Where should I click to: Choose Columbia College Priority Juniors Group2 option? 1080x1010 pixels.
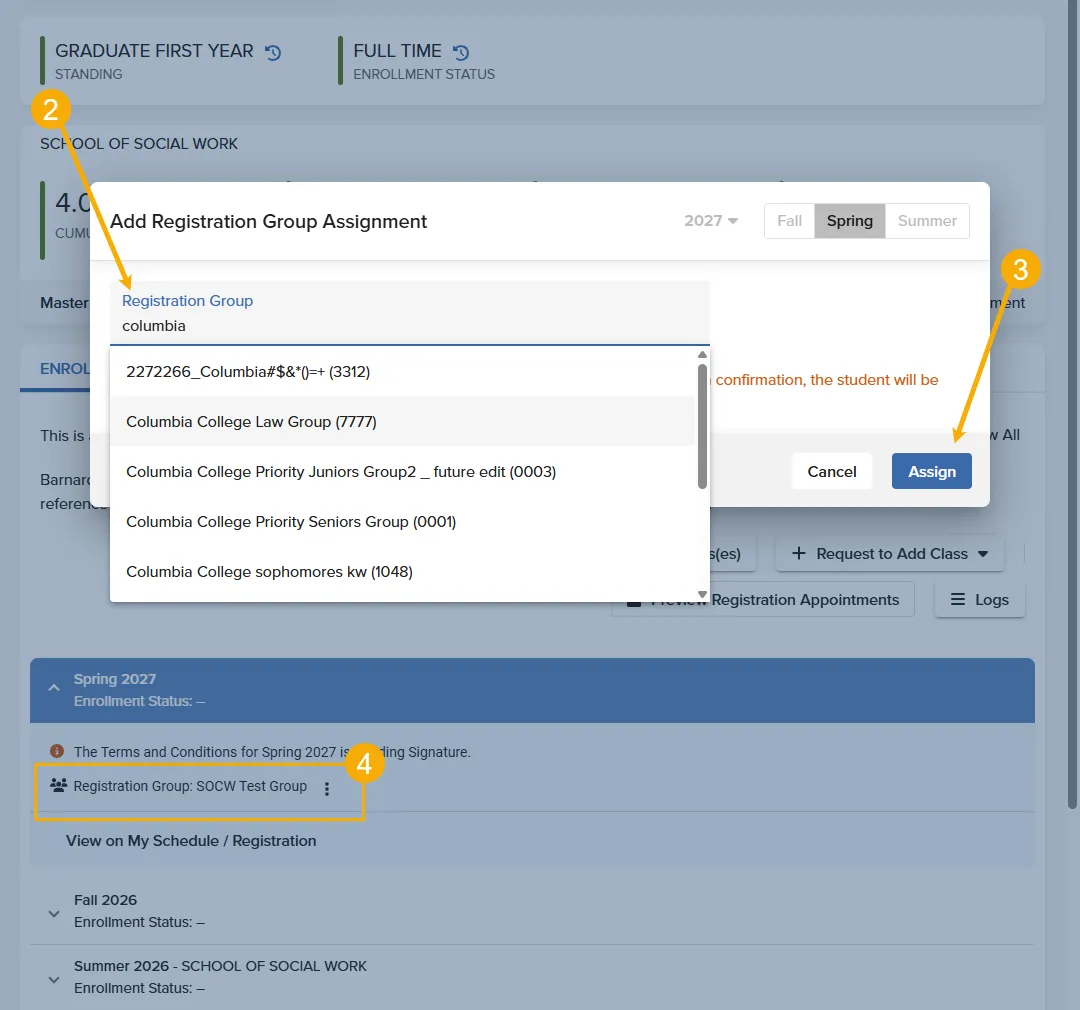click(402, 471)
